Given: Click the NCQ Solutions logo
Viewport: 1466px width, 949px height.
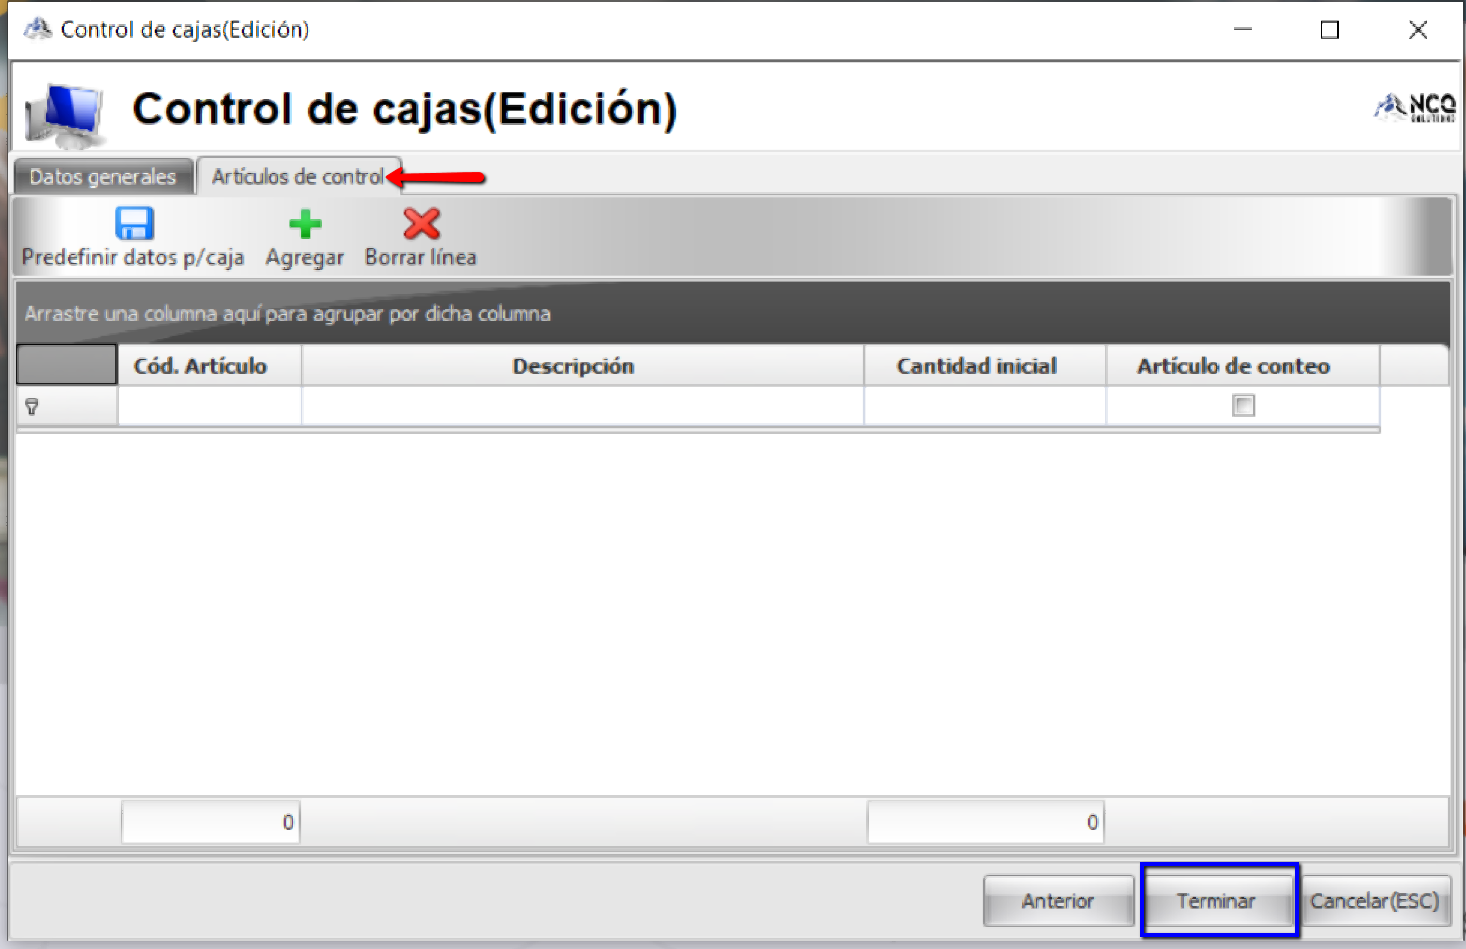Looking at the screenshot, I should (1413, 105).
